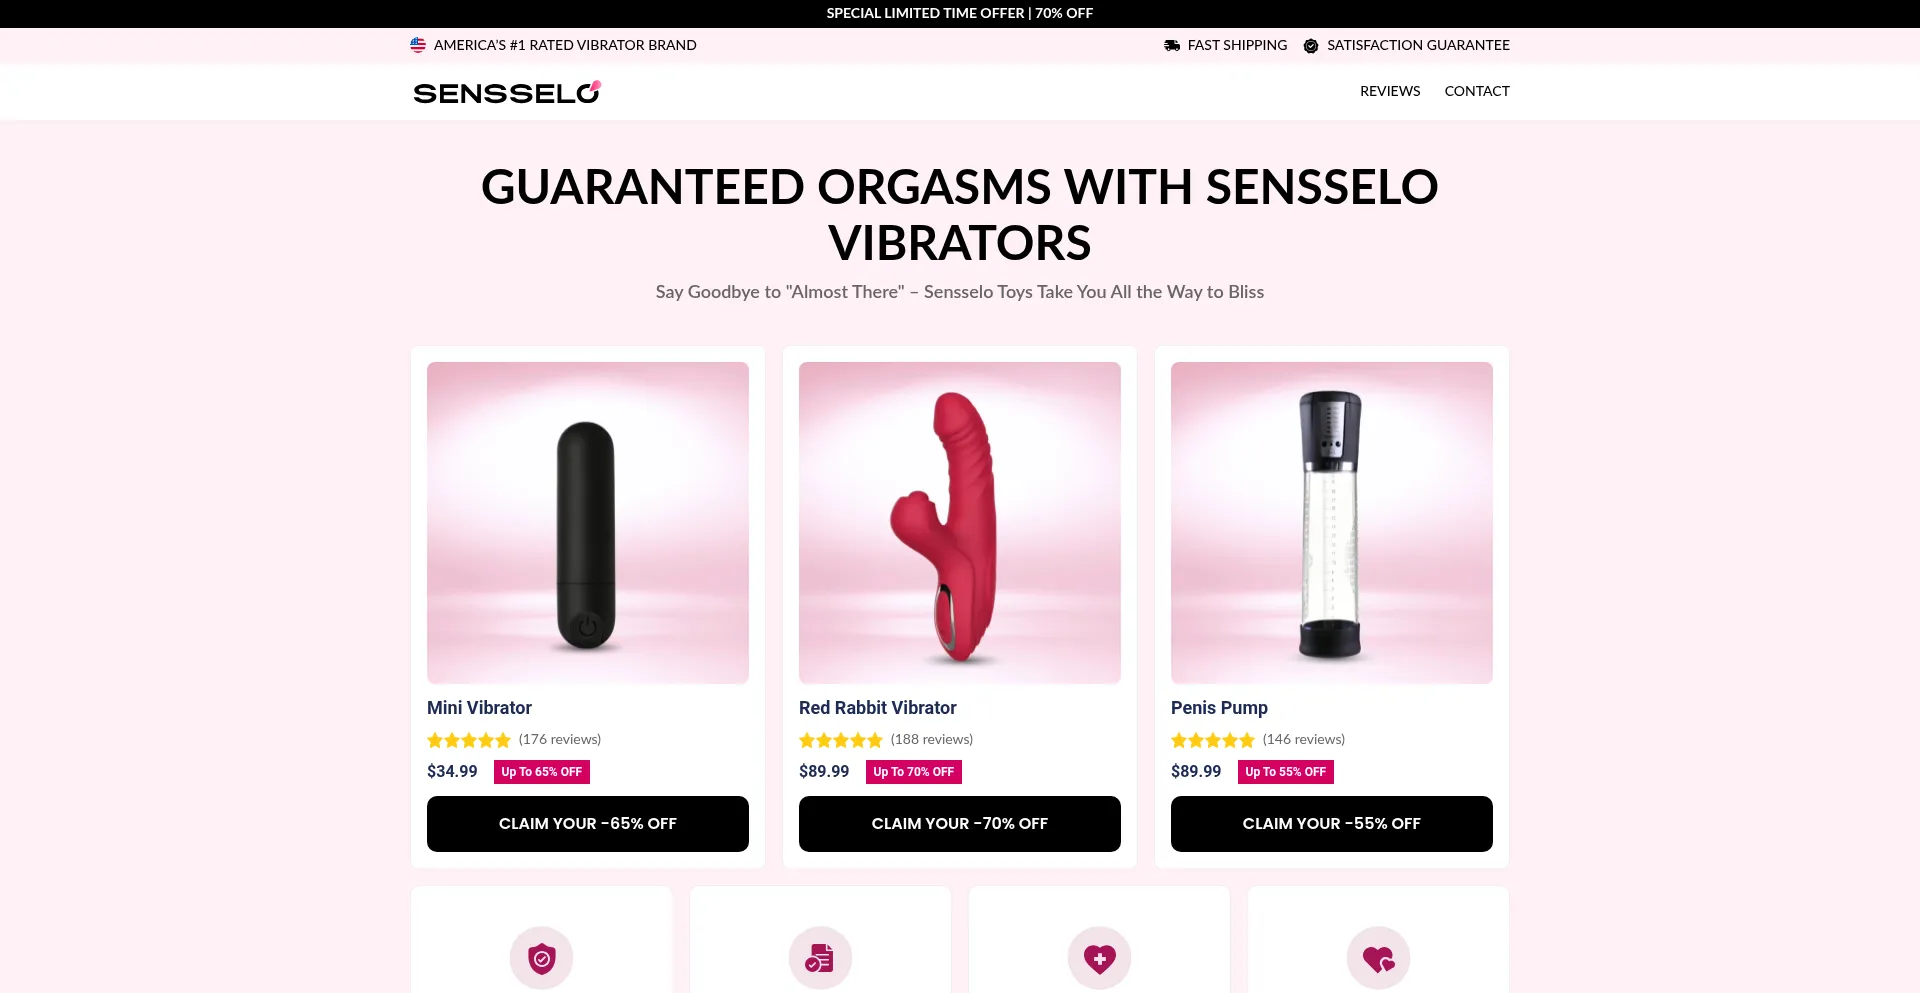Image resolution: width=1920 pixels, height=993 pixels.
Task: View the 188 reviews link
Action: click(x=932, y=740)
